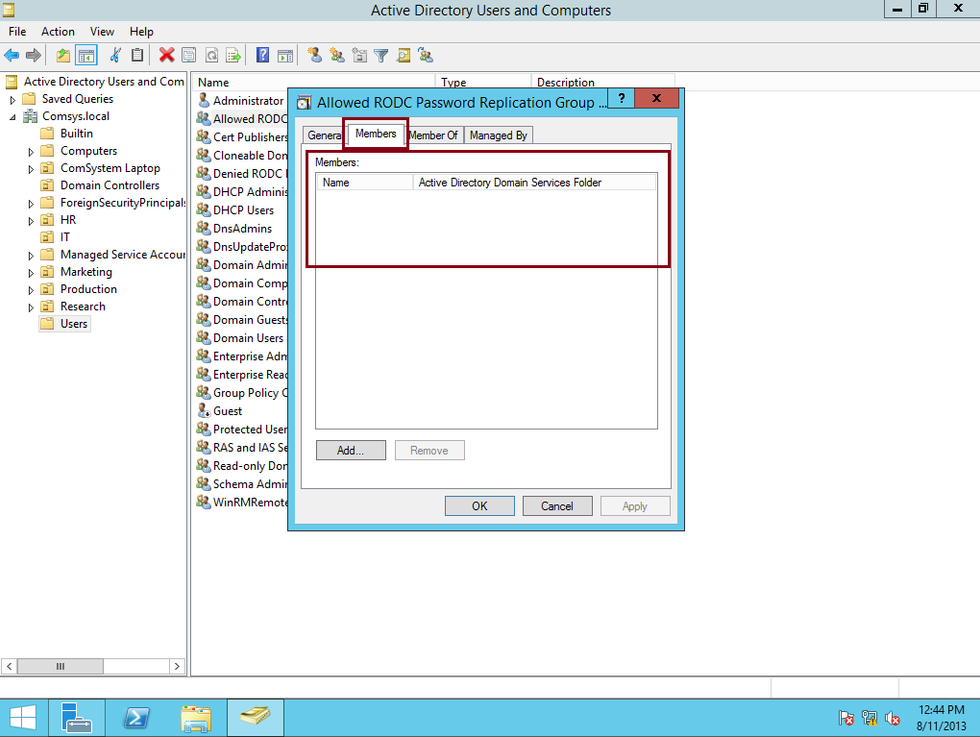The image size is (980, 737).
Task: Open Server Manager from the taskbar
Action: click(x=76, y=718)
